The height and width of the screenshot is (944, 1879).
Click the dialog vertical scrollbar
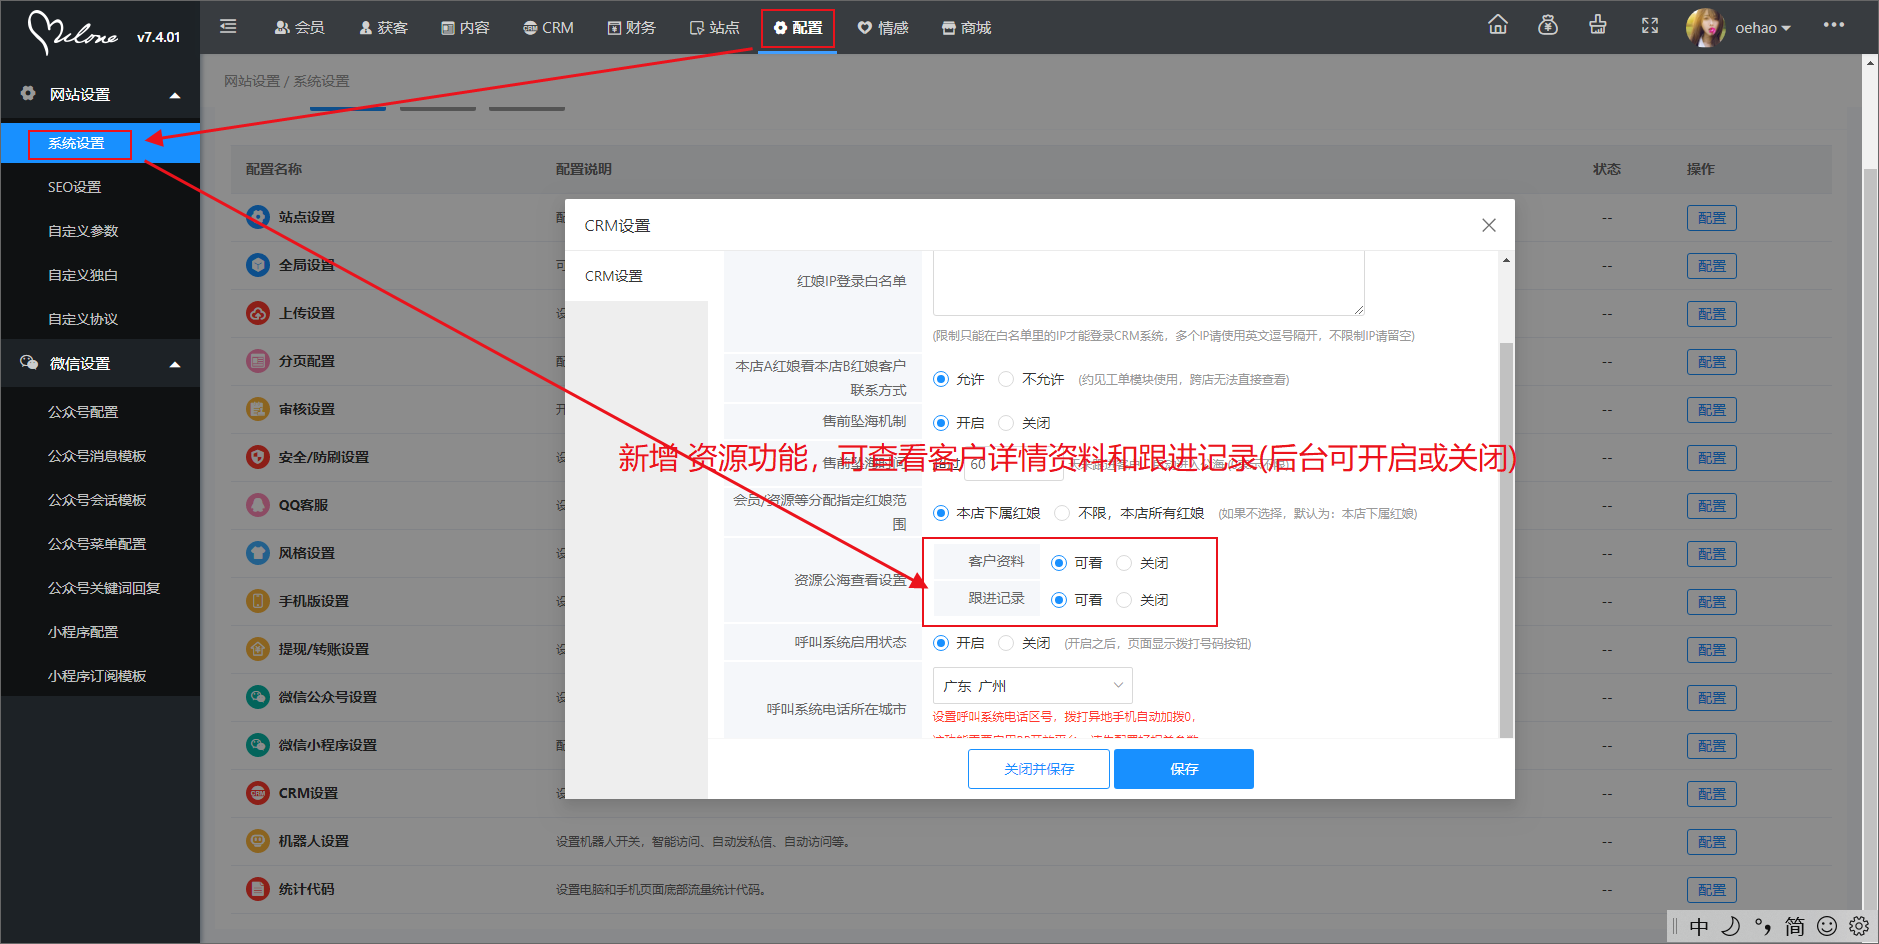[x=1506, y=539]
